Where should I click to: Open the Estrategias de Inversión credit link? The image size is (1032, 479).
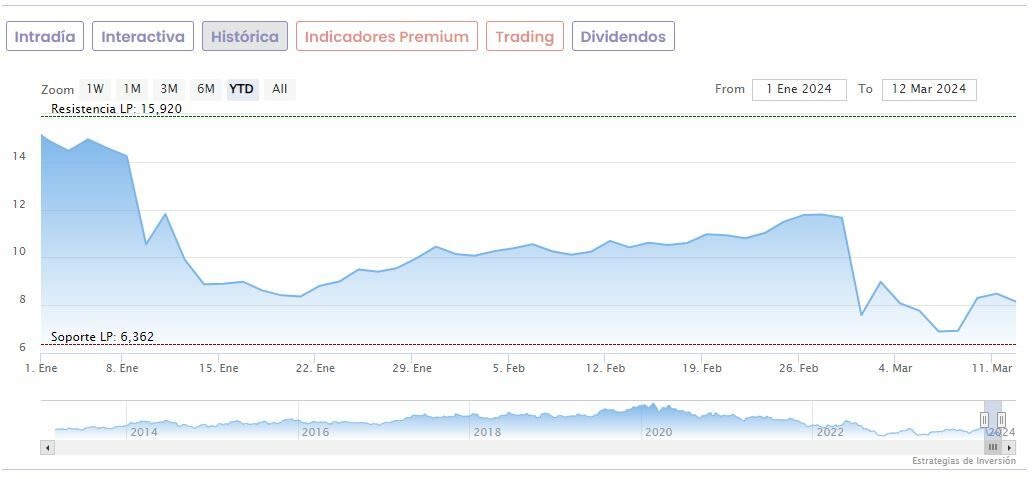(963, 461)
